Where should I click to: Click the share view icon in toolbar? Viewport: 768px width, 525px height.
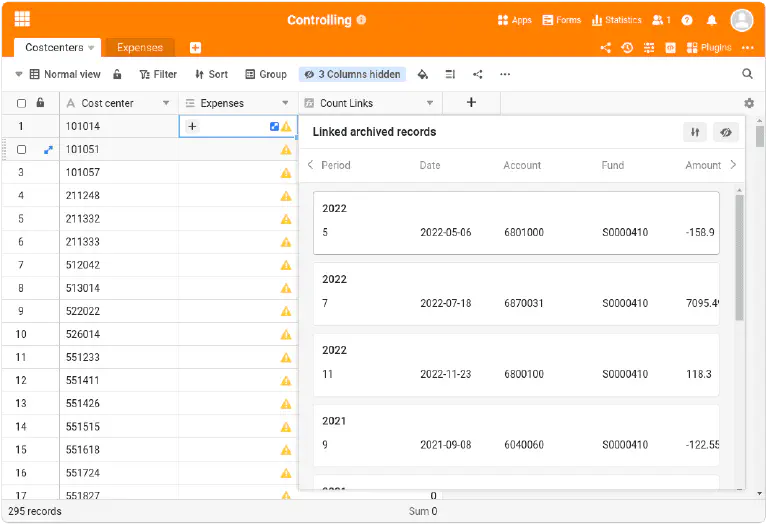(x=478, y=74)
